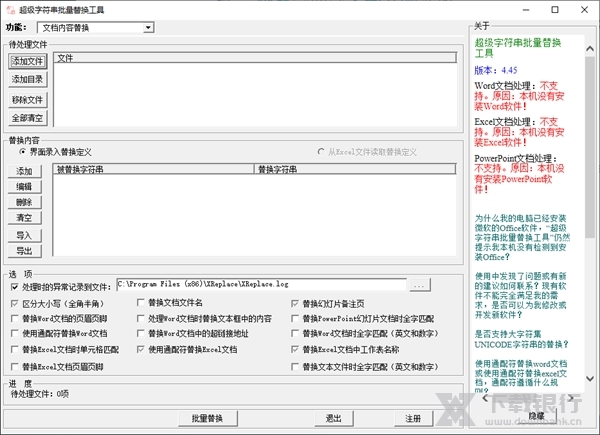Enable 替换Word文档中的超链接地址 checkbox
600x435 pixels.
140,333
